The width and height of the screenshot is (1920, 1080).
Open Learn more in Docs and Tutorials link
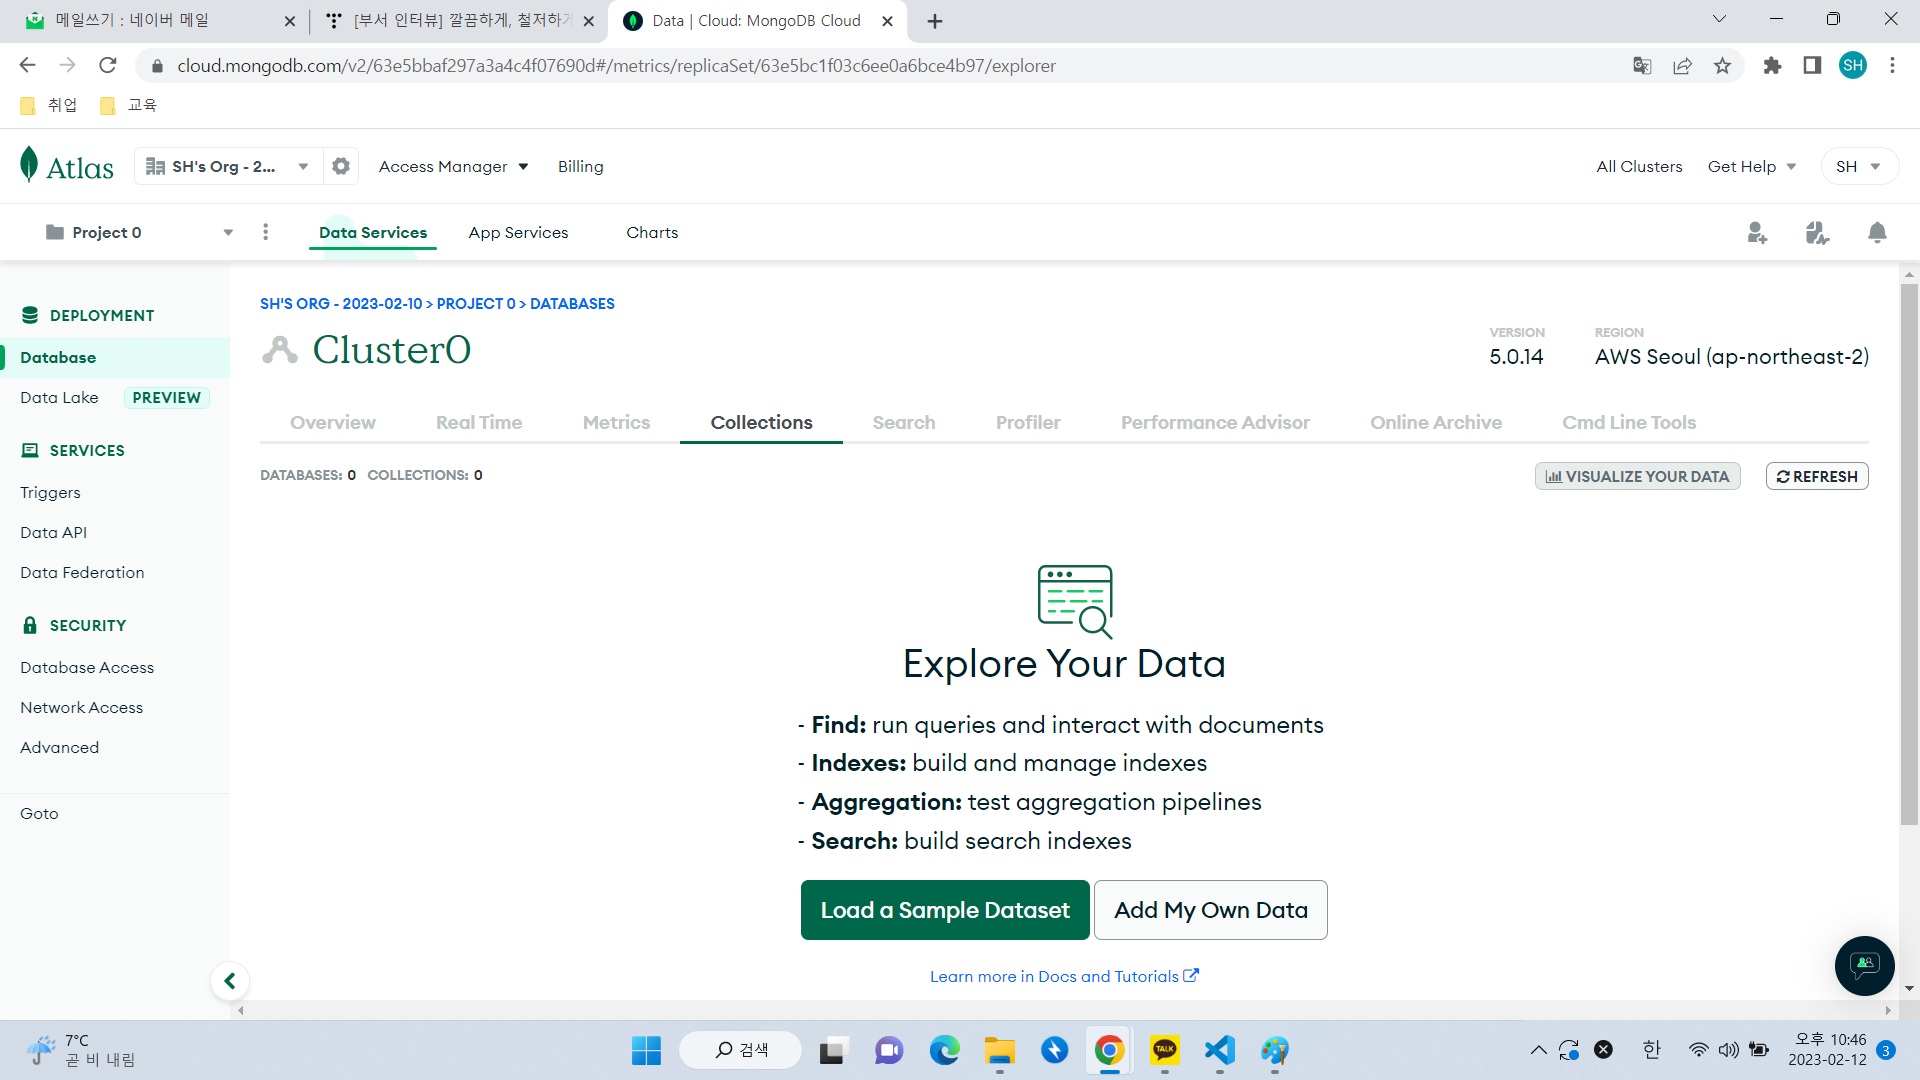[1064, 977]
